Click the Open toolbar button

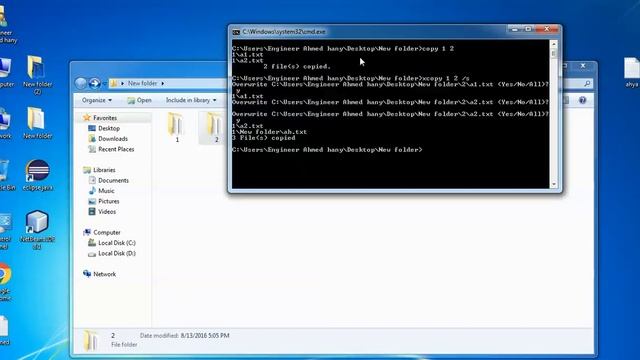point(139,100)
